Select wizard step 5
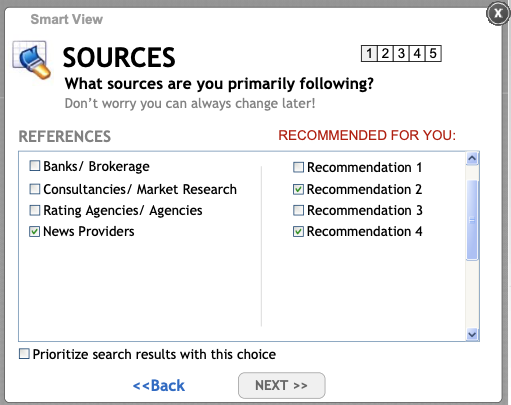Screen dimensions: 511x405 (x=433, y=54)
